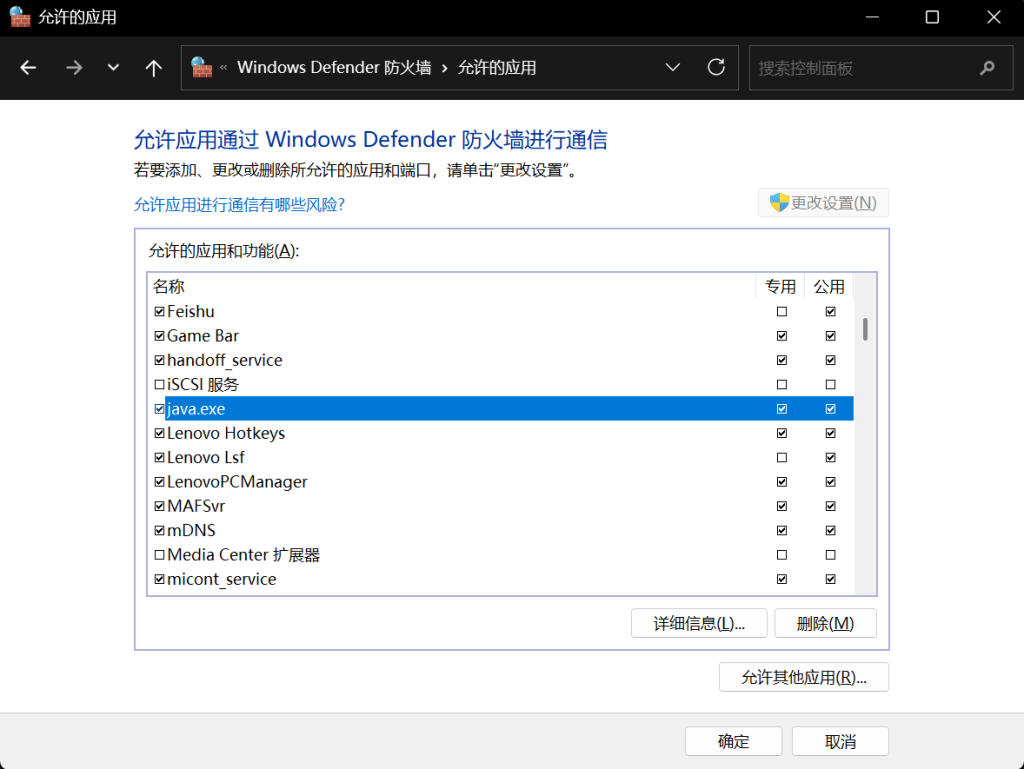Expand the address bar history dropdown
Viewport: 1024px width, 769px height.
pos(673,67)
